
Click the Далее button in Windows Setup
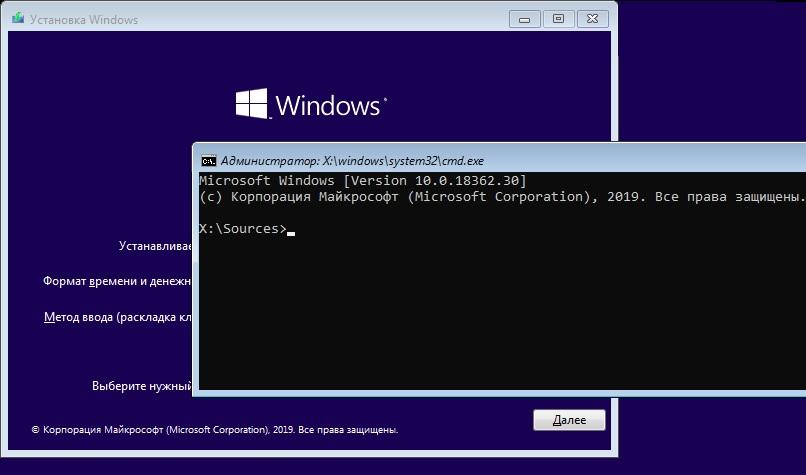569,420
